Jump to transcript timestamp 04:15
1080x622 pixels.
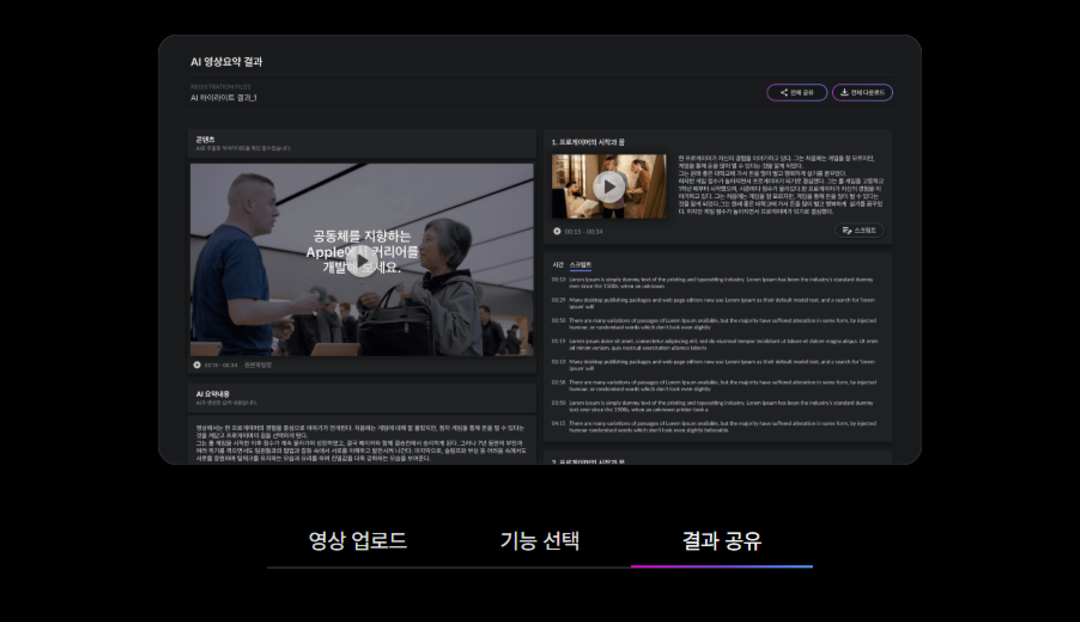click(x=559, y=424)
